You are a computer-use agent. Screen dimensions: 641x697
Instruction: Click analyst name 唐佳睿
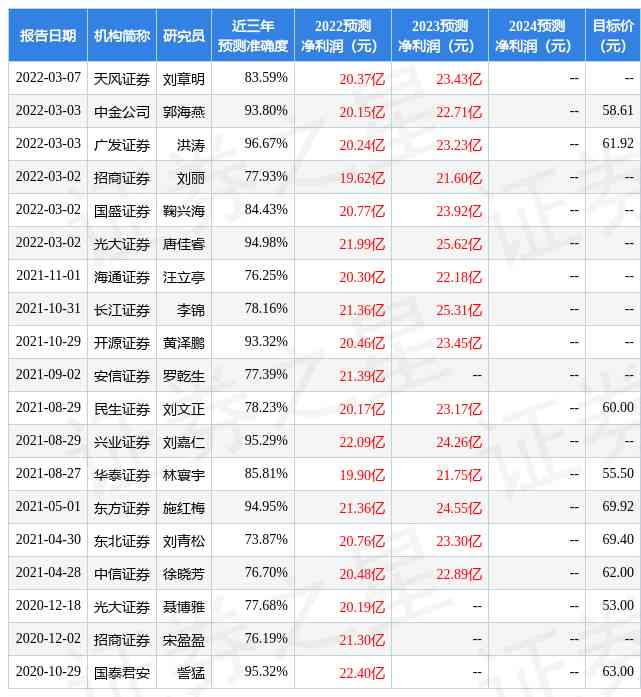pyautogui.click(x=184, y=244)
